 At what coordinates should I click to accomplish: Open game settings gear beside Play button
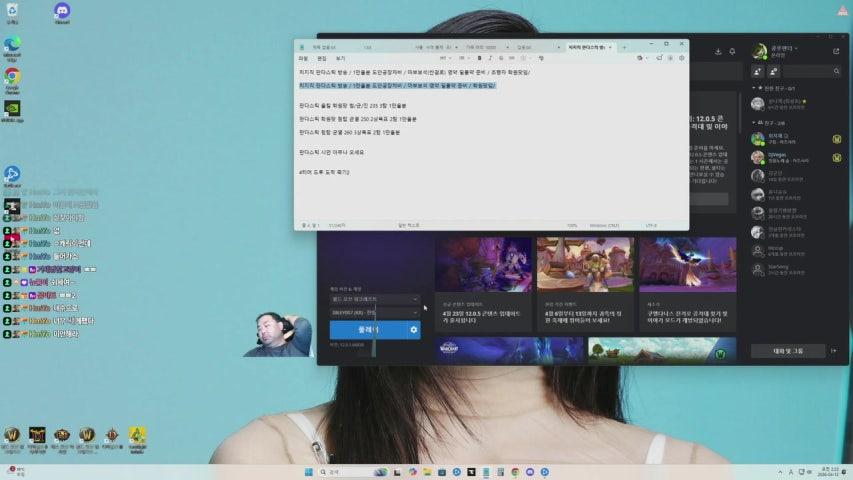[413, 329]
